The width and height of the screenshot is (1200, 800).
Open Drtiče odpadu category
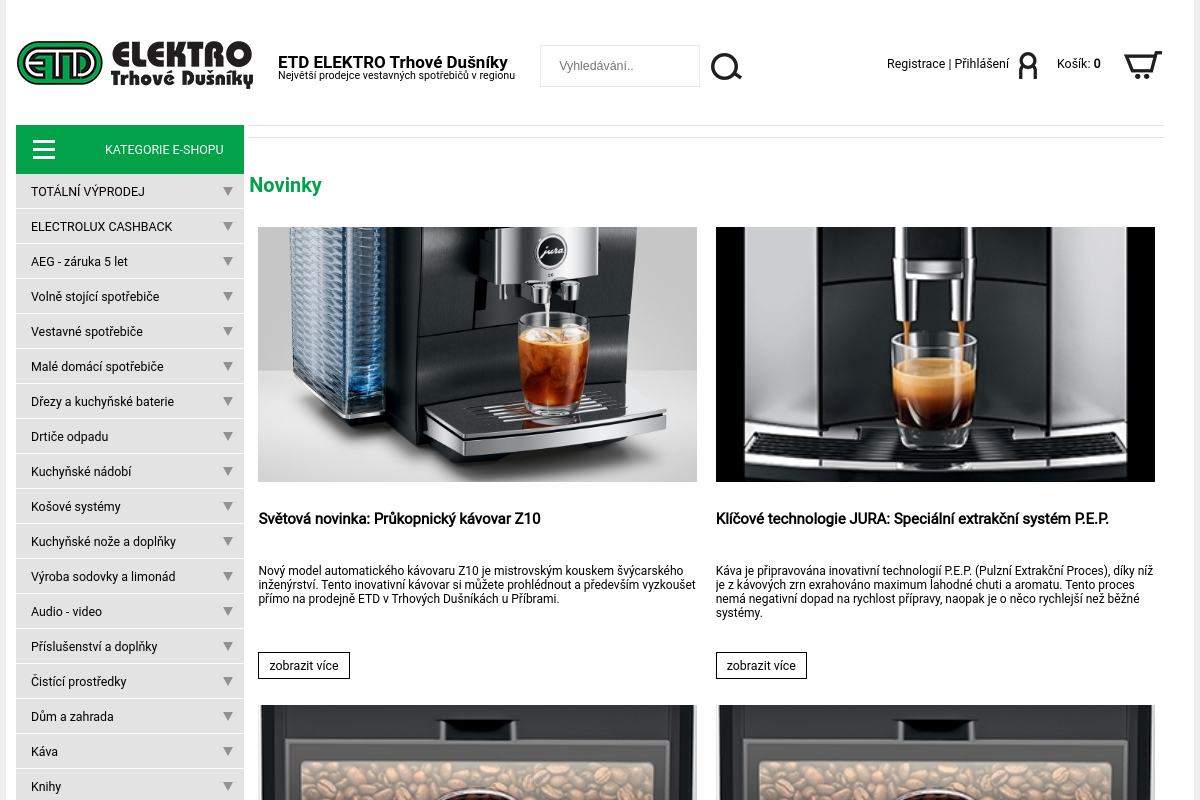pyautogui.click(x=70, y=437)
